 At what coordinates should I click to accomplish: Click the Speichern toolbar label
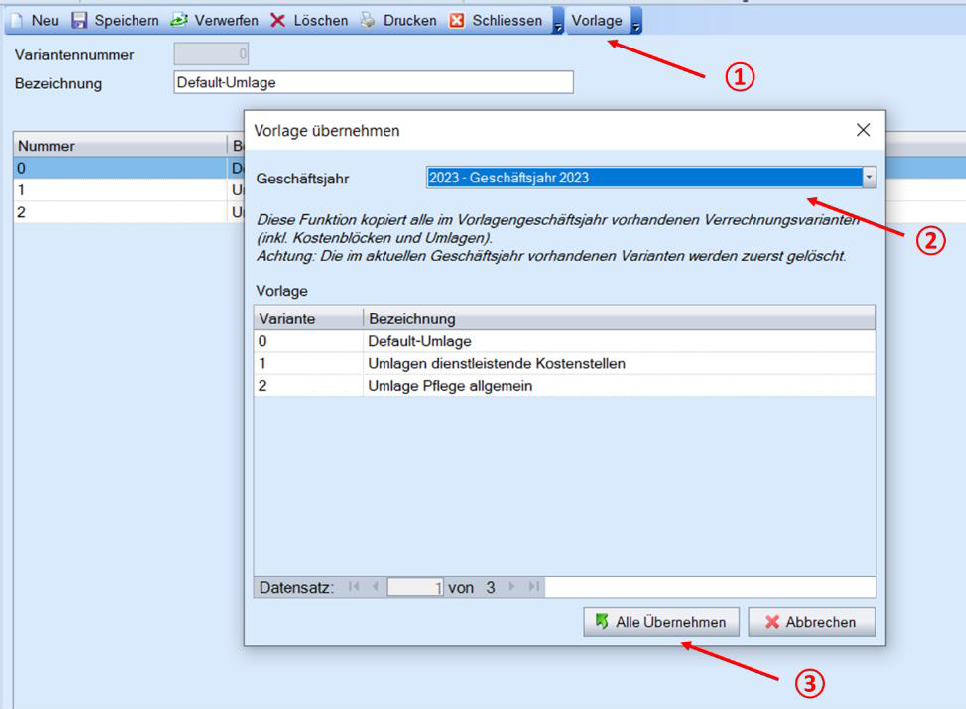point(126,21)
